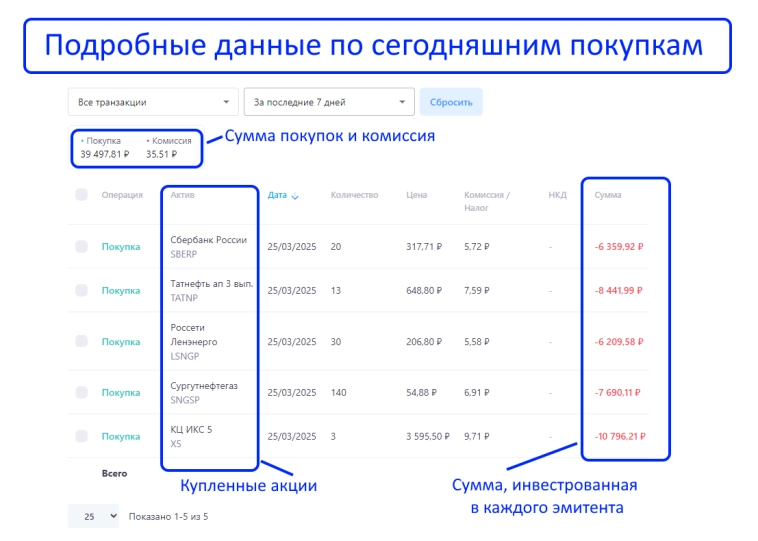Click the sum "-10 796,21 ₽"

(620, 437)
